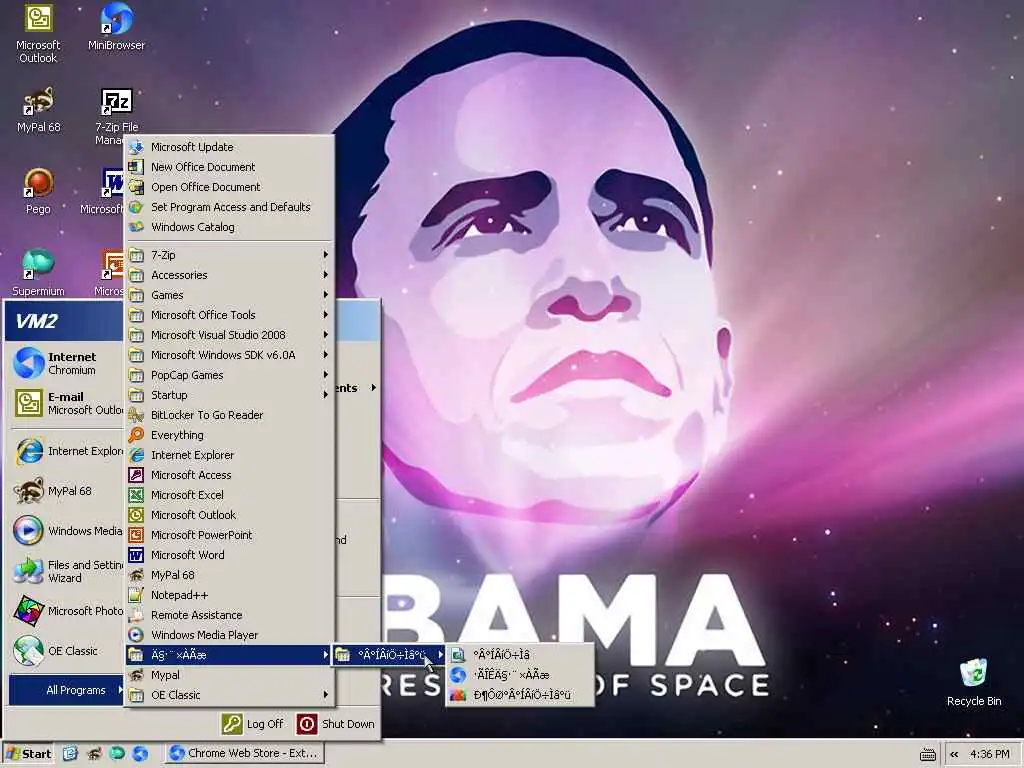Open OE Classic in start menu left list

67,651
